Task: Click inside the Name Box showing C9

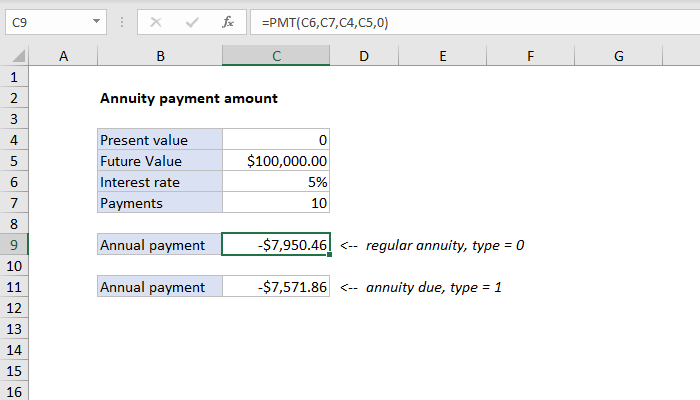Action: pyautogui.click(x=45, y=20)
